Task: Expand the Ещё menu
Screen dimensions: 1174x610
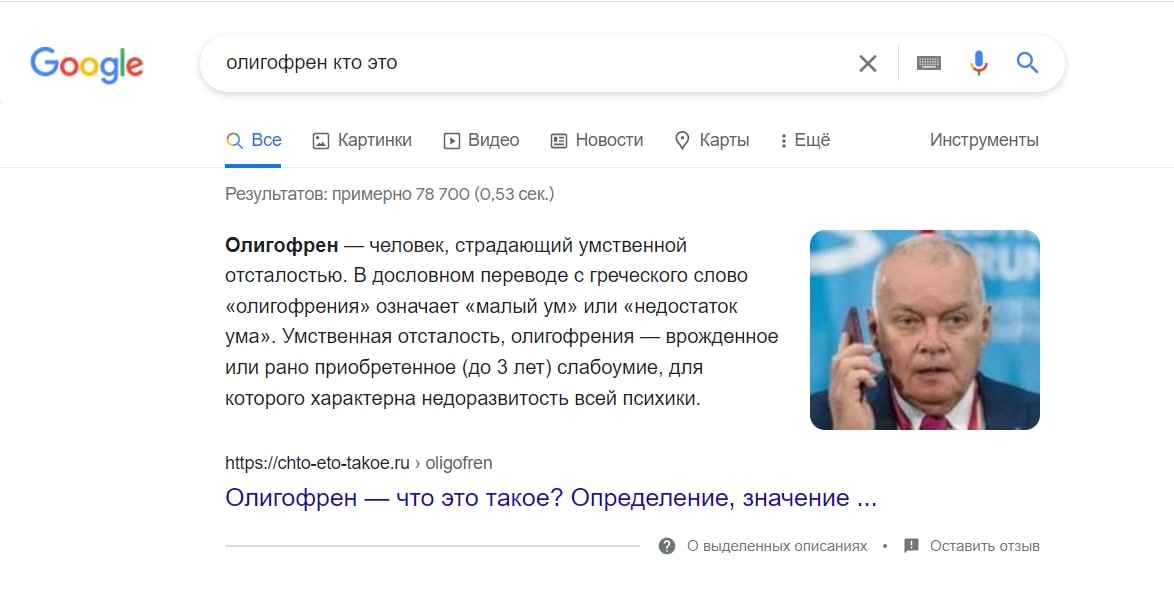Action: [805, 140]
